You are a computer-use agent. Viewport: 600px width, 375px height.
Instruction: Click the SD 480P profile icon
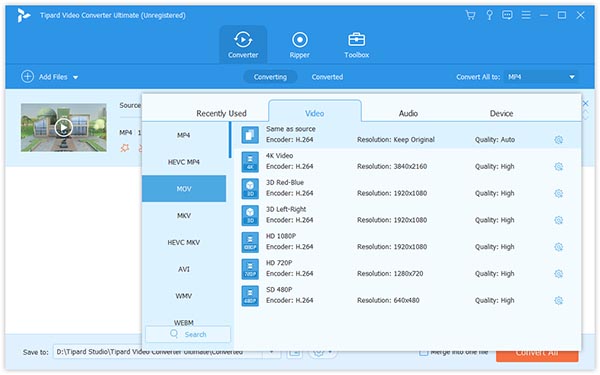pyautogui.click(x=250, y=295)
